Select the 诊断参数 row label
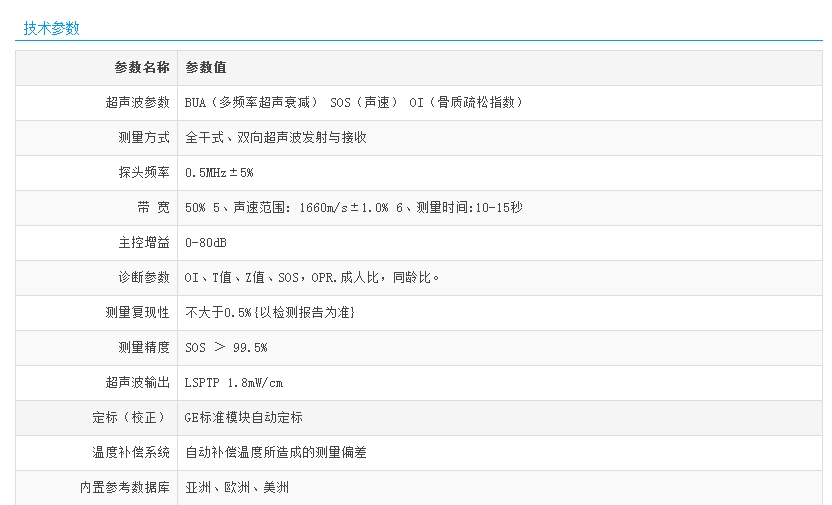Viewport: 832px width, 505px height. click(144, 277)
